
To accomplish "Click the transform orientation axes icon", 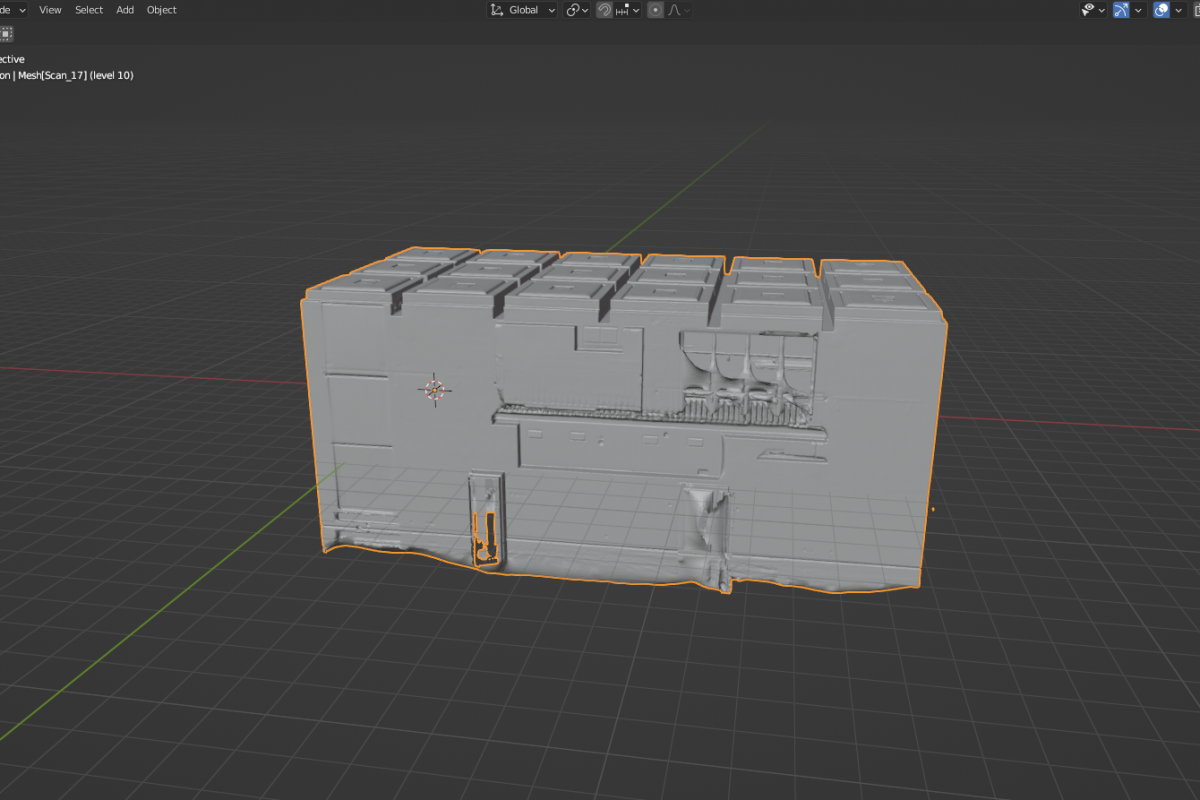I will click(497, 10).
